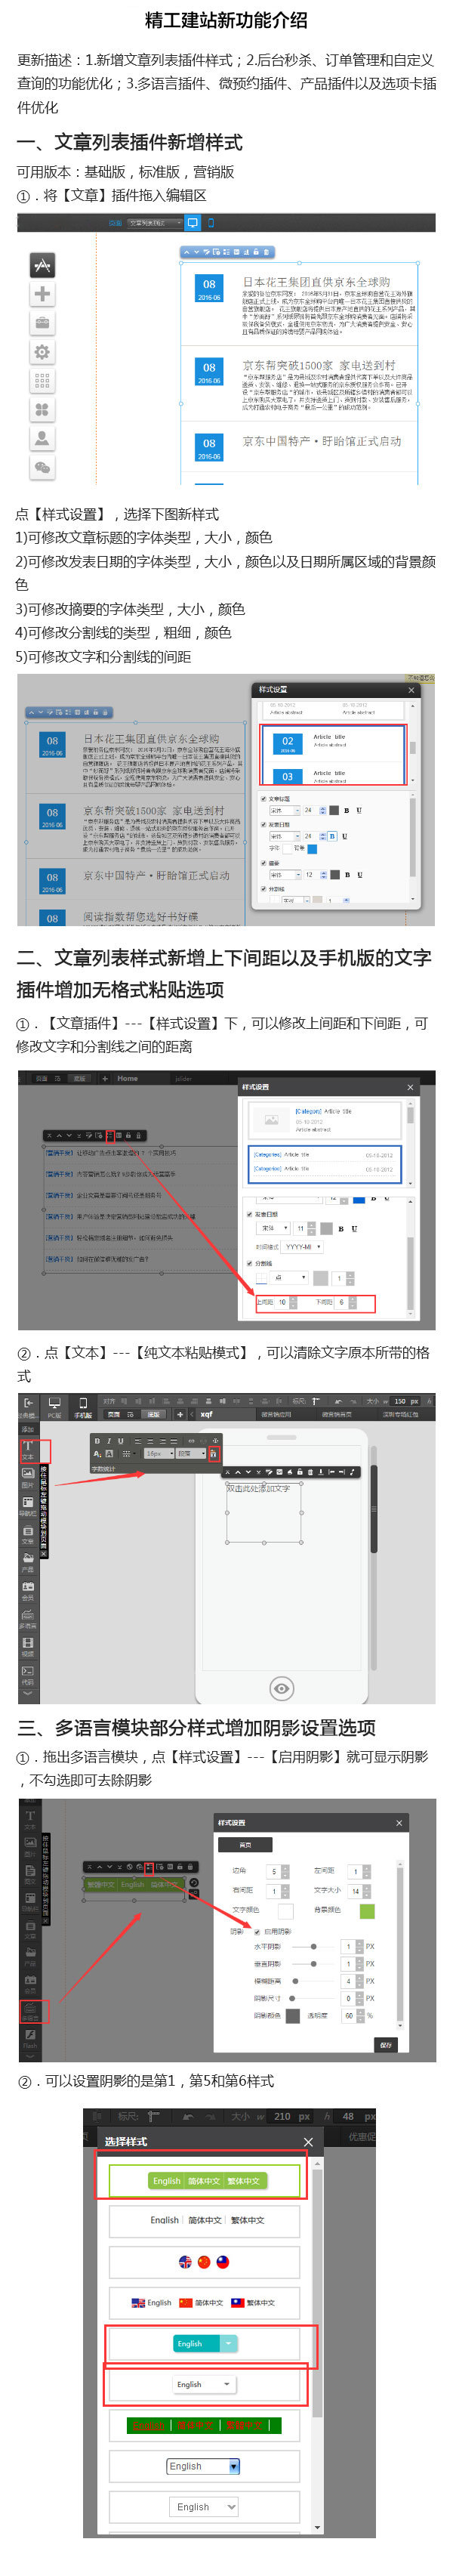
Task: Click the eye preview icon below phone
Action: (x=282, y=1688)
